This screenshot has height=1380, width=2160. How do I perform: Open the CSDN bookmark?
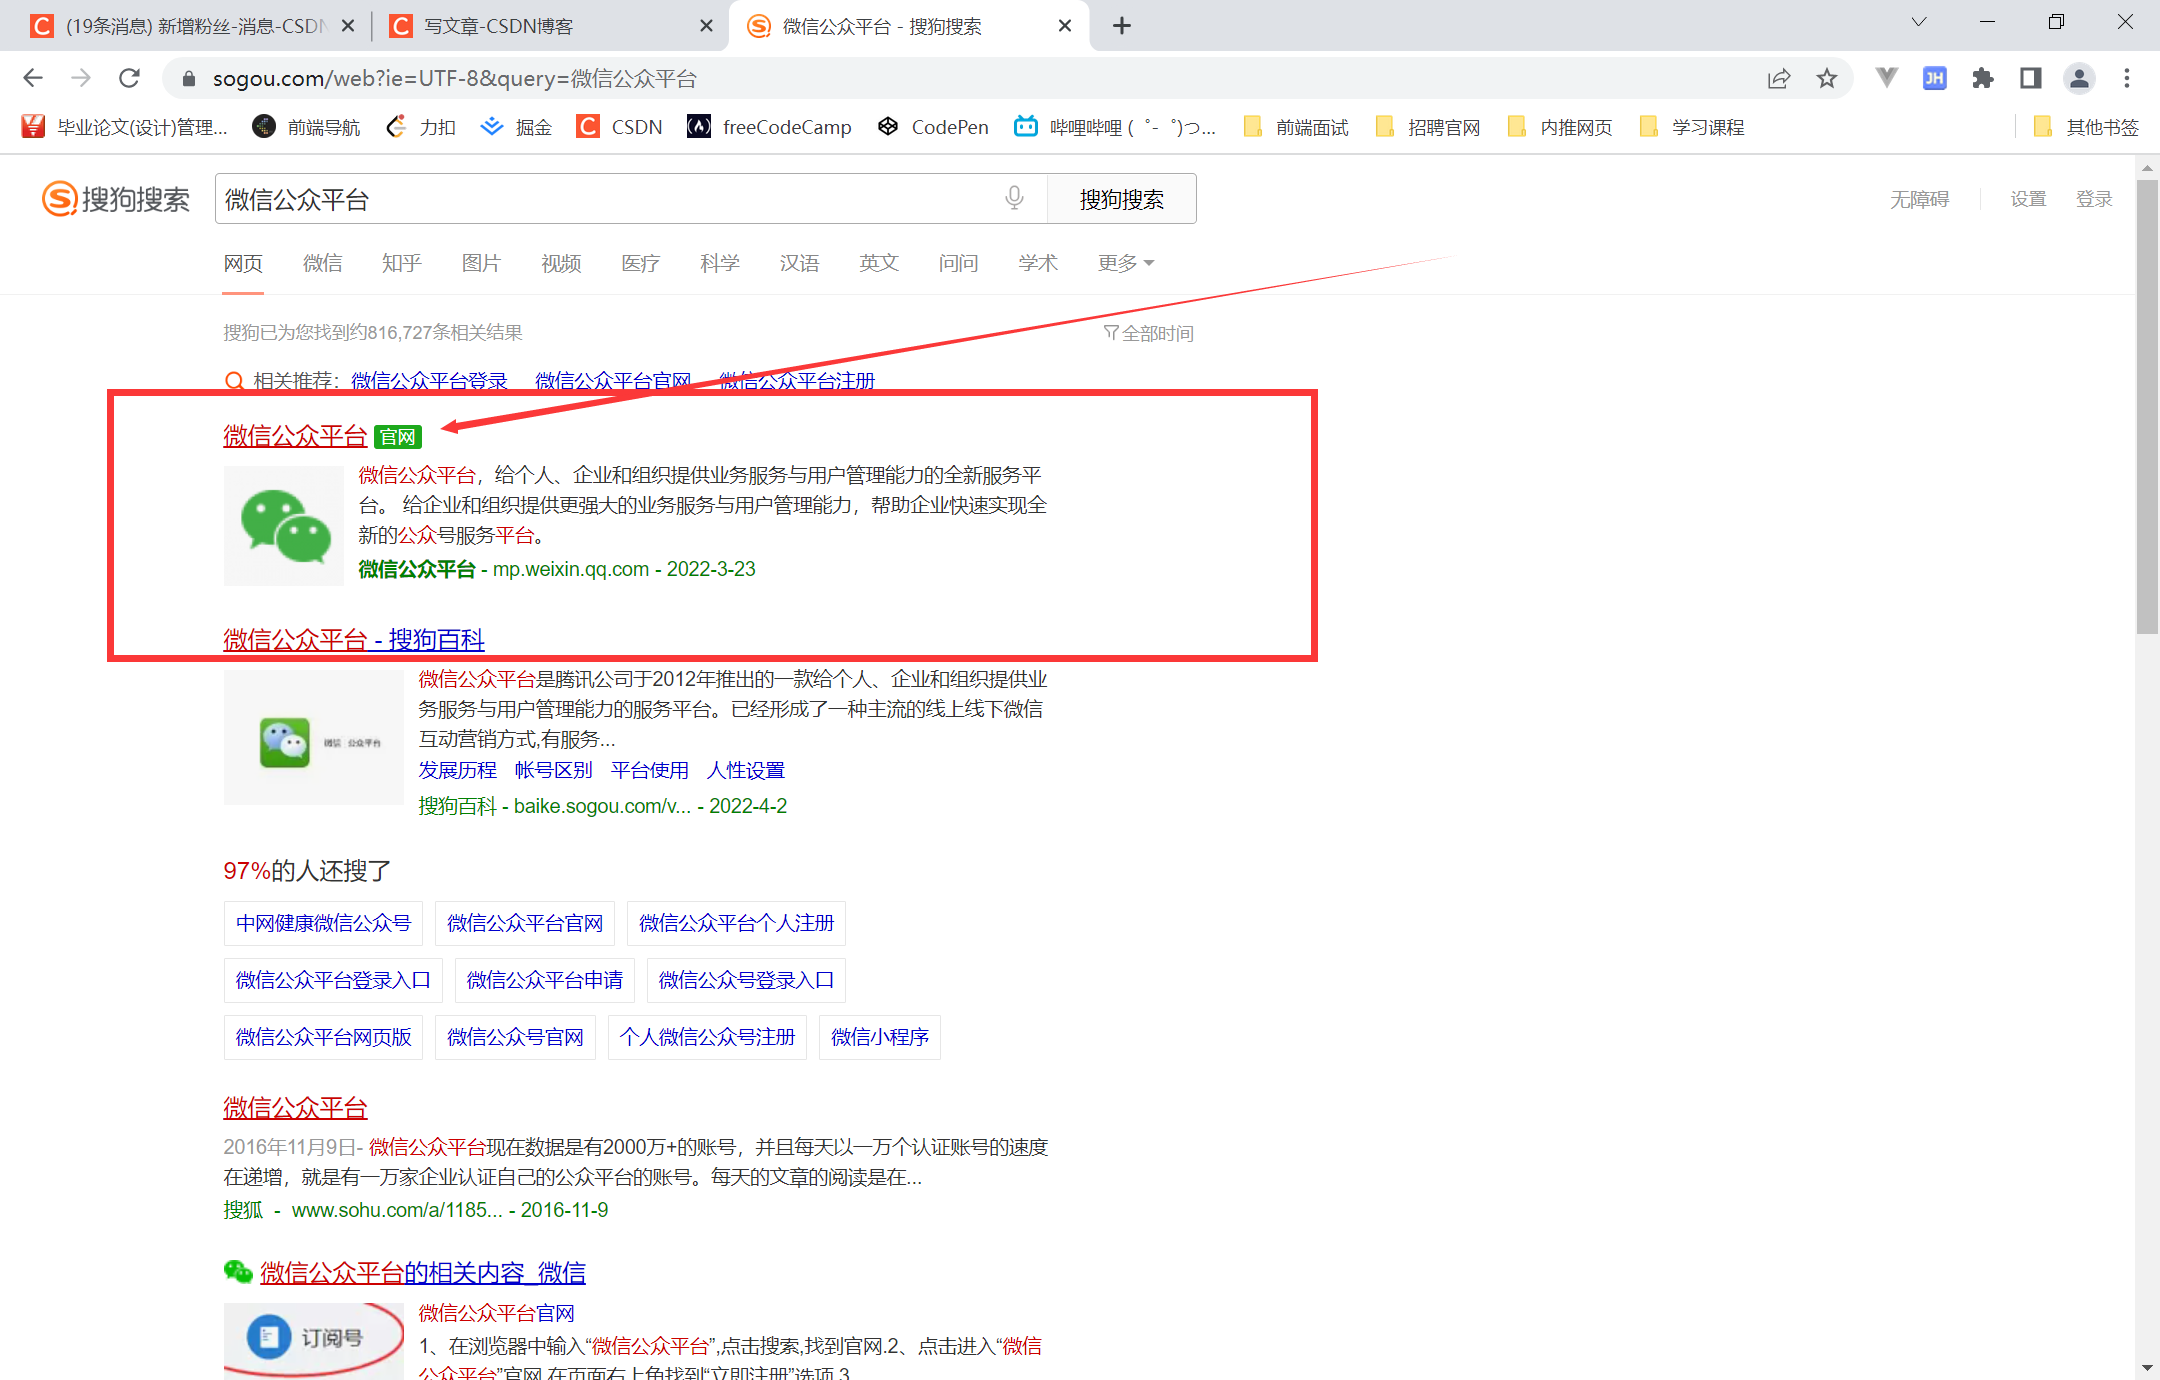[x=619, y=127]
